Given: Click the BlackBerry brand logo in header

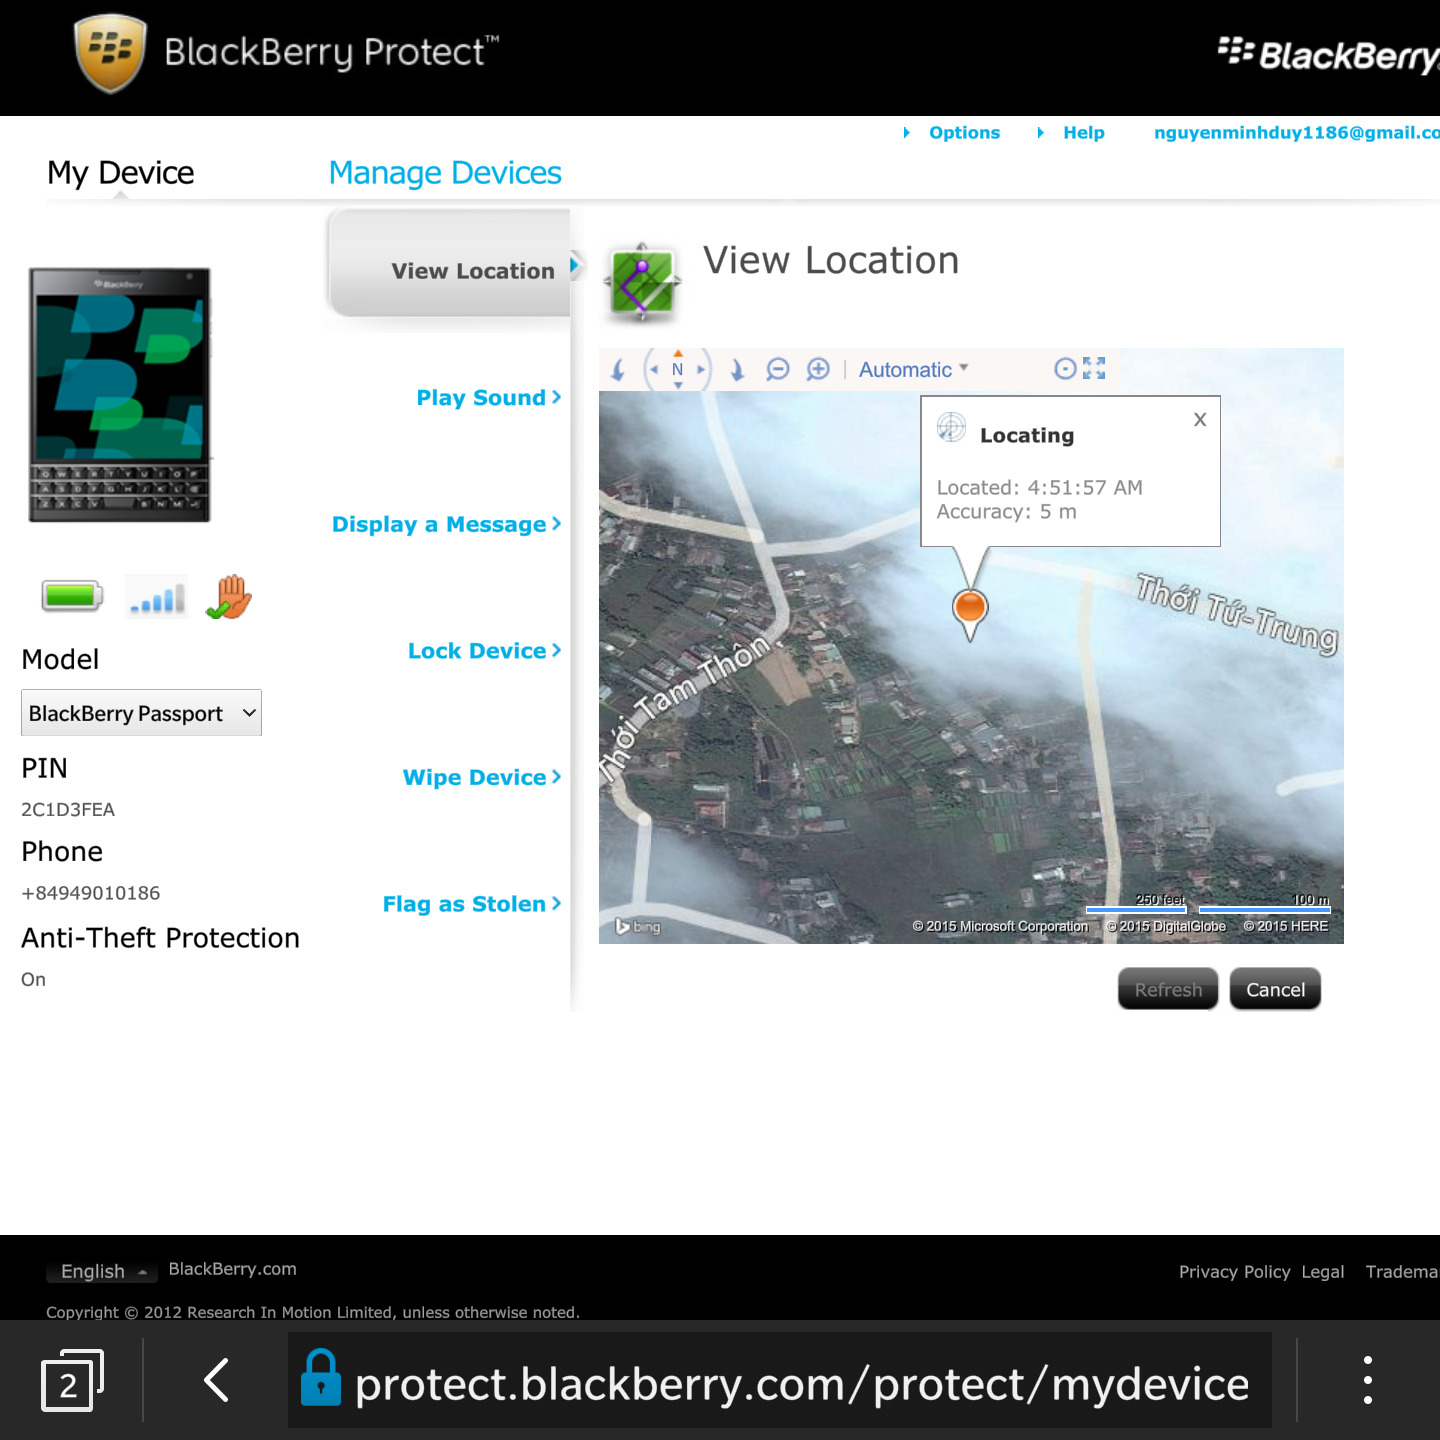Looking at the screenshot, I should click(1329, 54).
